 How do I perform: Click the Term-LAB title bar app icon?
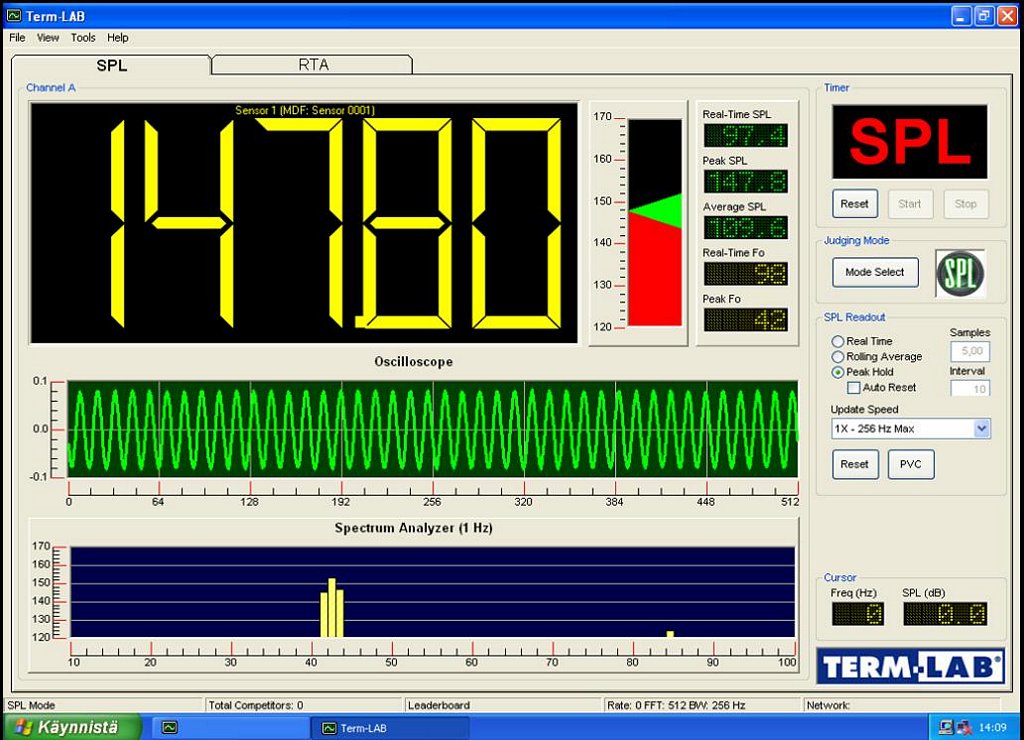click(x=13, y=15)
